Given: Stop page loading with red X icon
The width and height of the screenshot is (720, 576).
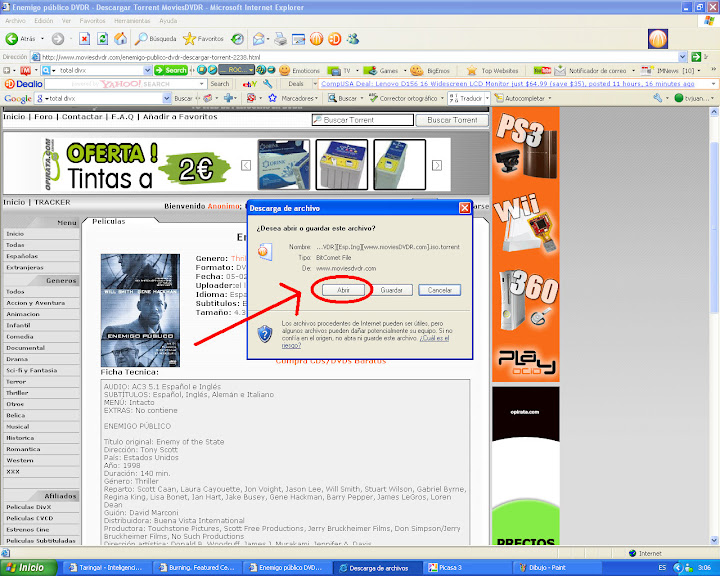Looking at the screenshot, I should (x=84, y=39).
